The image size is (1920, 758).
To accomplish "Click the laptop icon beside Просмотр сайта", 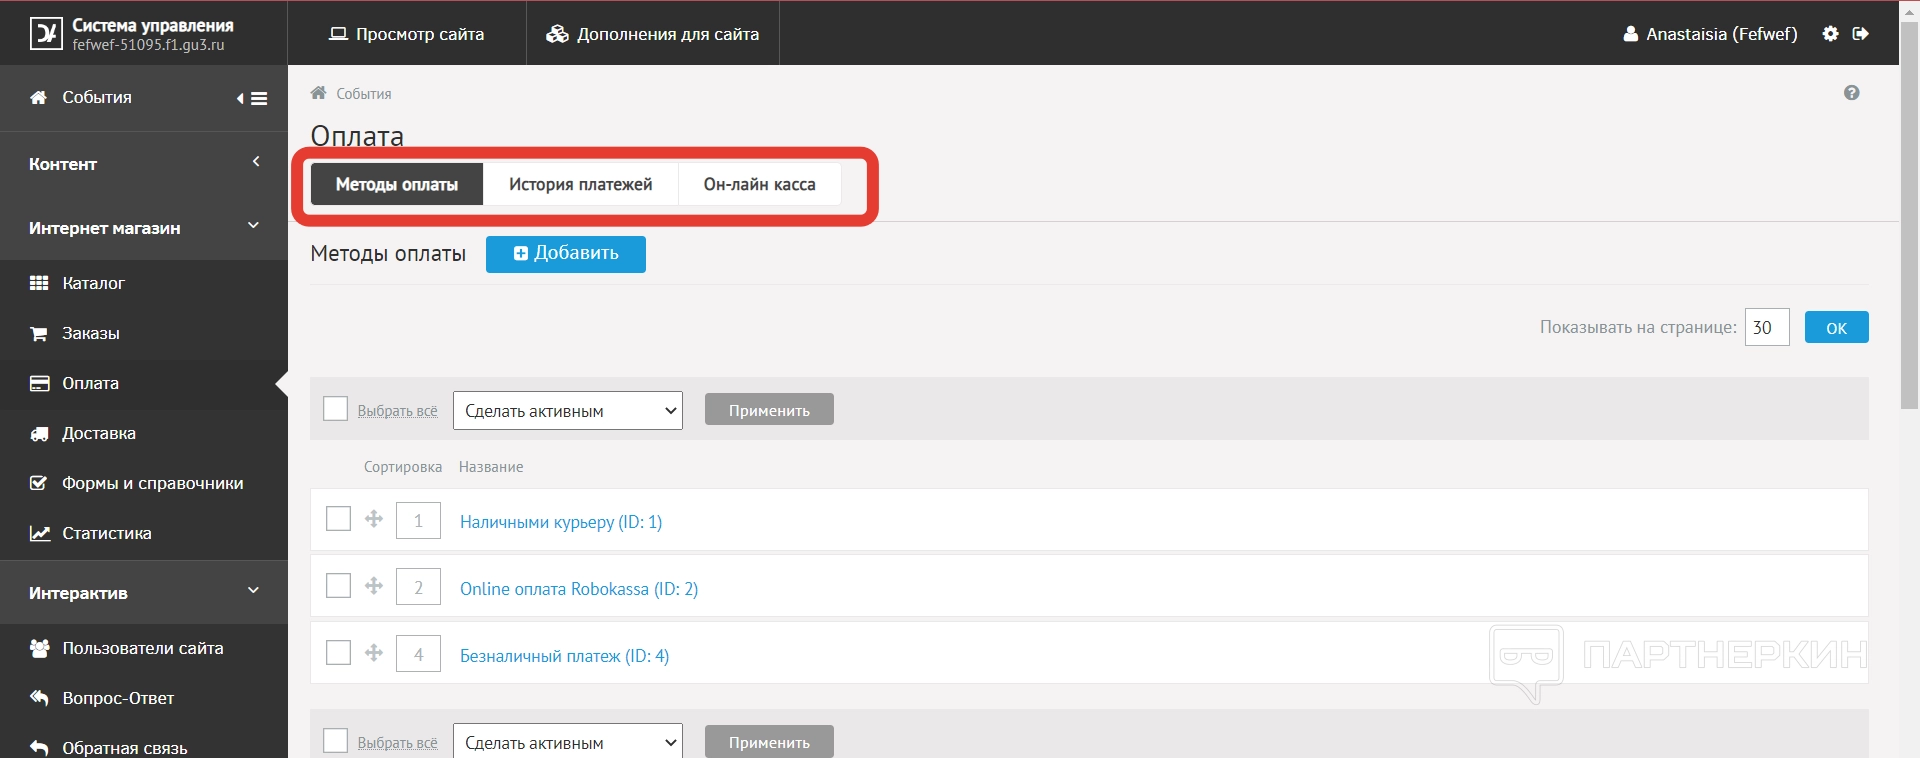I will click(x=338, y=34).
